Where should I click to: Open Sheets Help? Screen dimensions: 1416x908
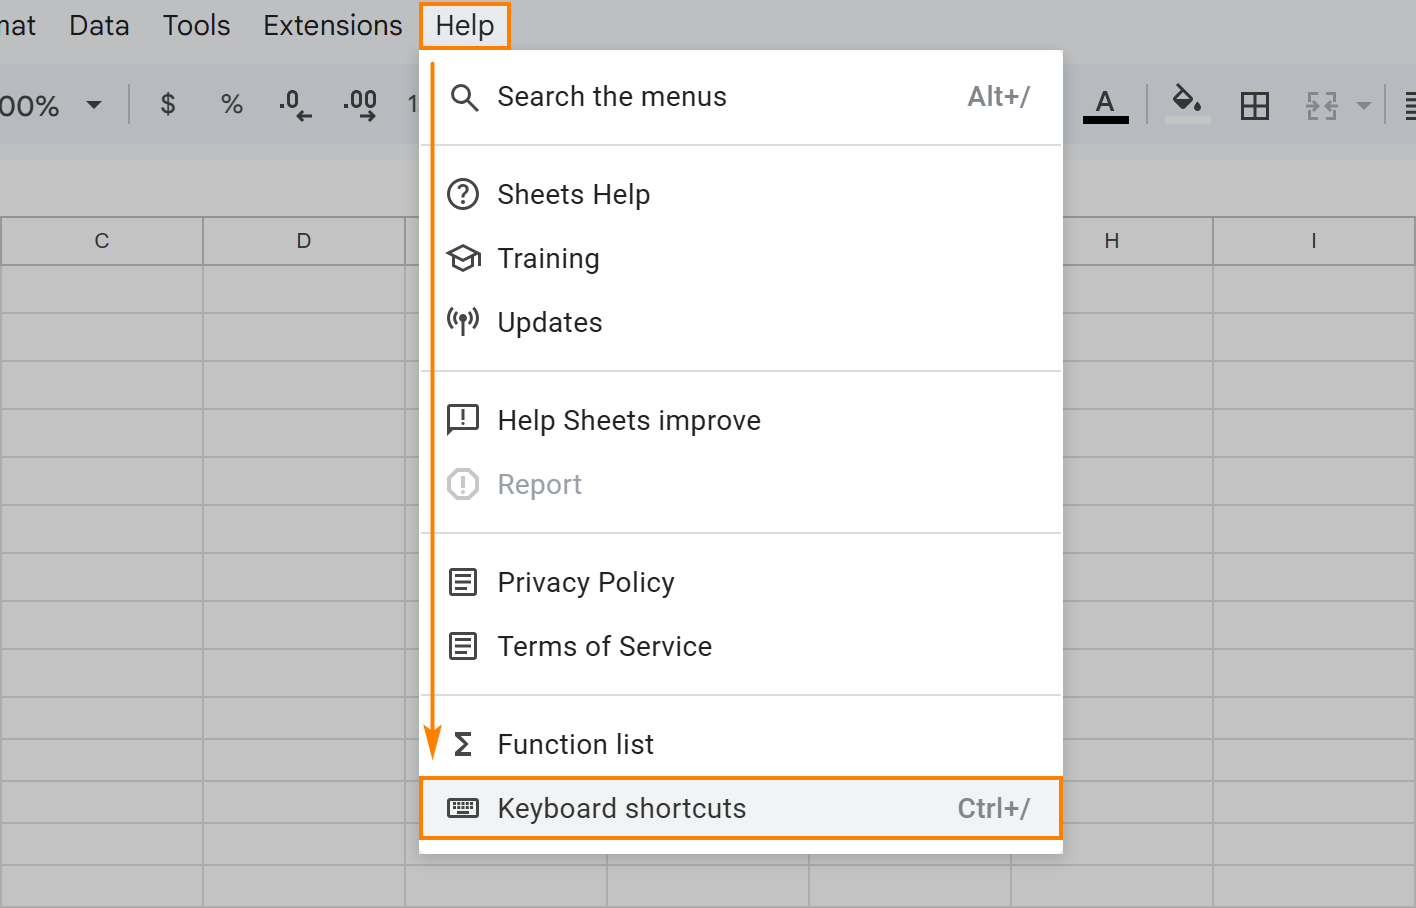pyautogui.click(x=741, y=194)
